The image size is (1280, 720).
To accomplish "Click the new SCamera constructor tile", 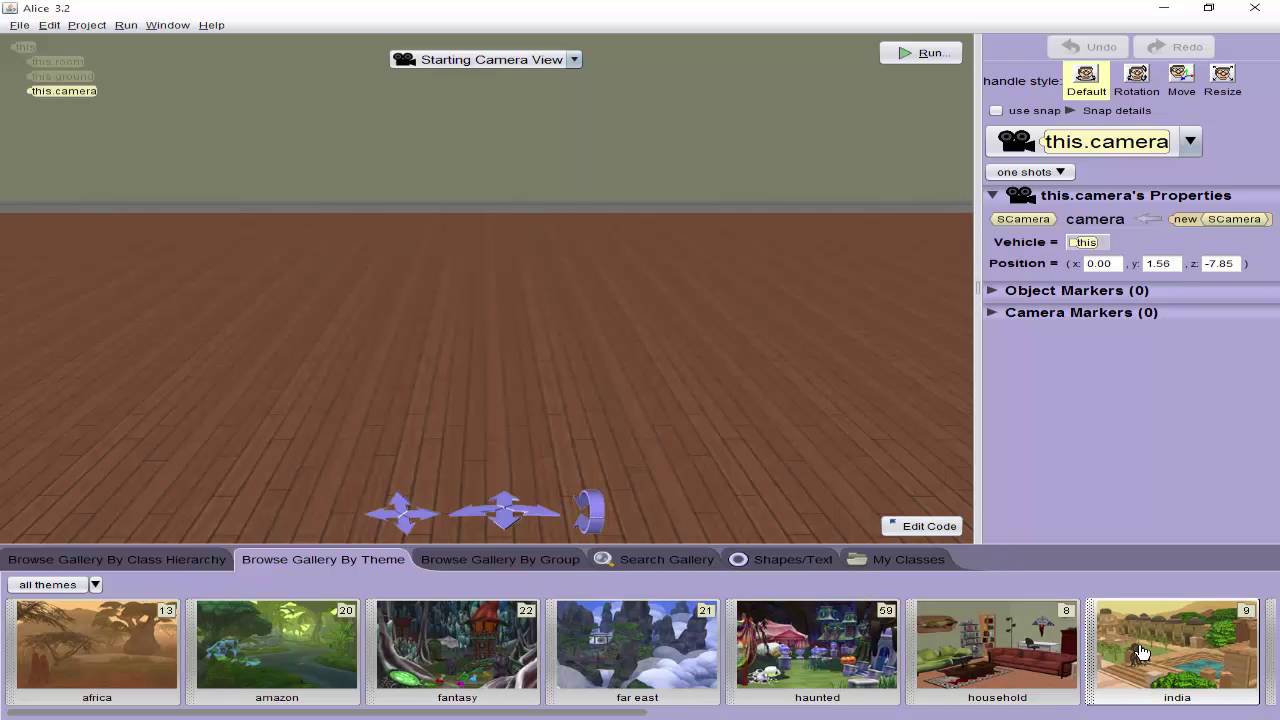I will pyautogui.click(x=1220, y=219).
